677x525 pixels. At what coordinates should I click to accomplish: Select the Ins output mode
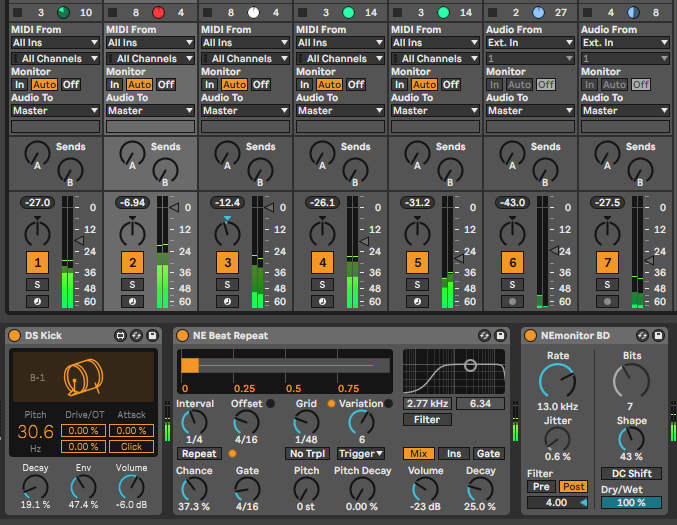click(x=452, y=453)
